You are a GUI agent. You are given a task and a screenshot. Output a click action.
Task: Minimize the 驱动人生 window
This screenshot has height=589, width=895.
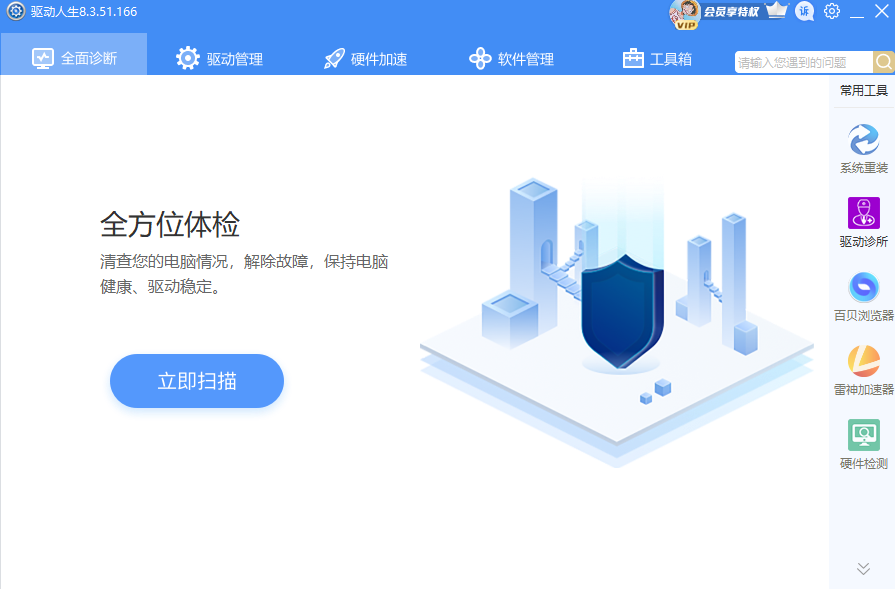pyautogui.click(x=857, y=13)
